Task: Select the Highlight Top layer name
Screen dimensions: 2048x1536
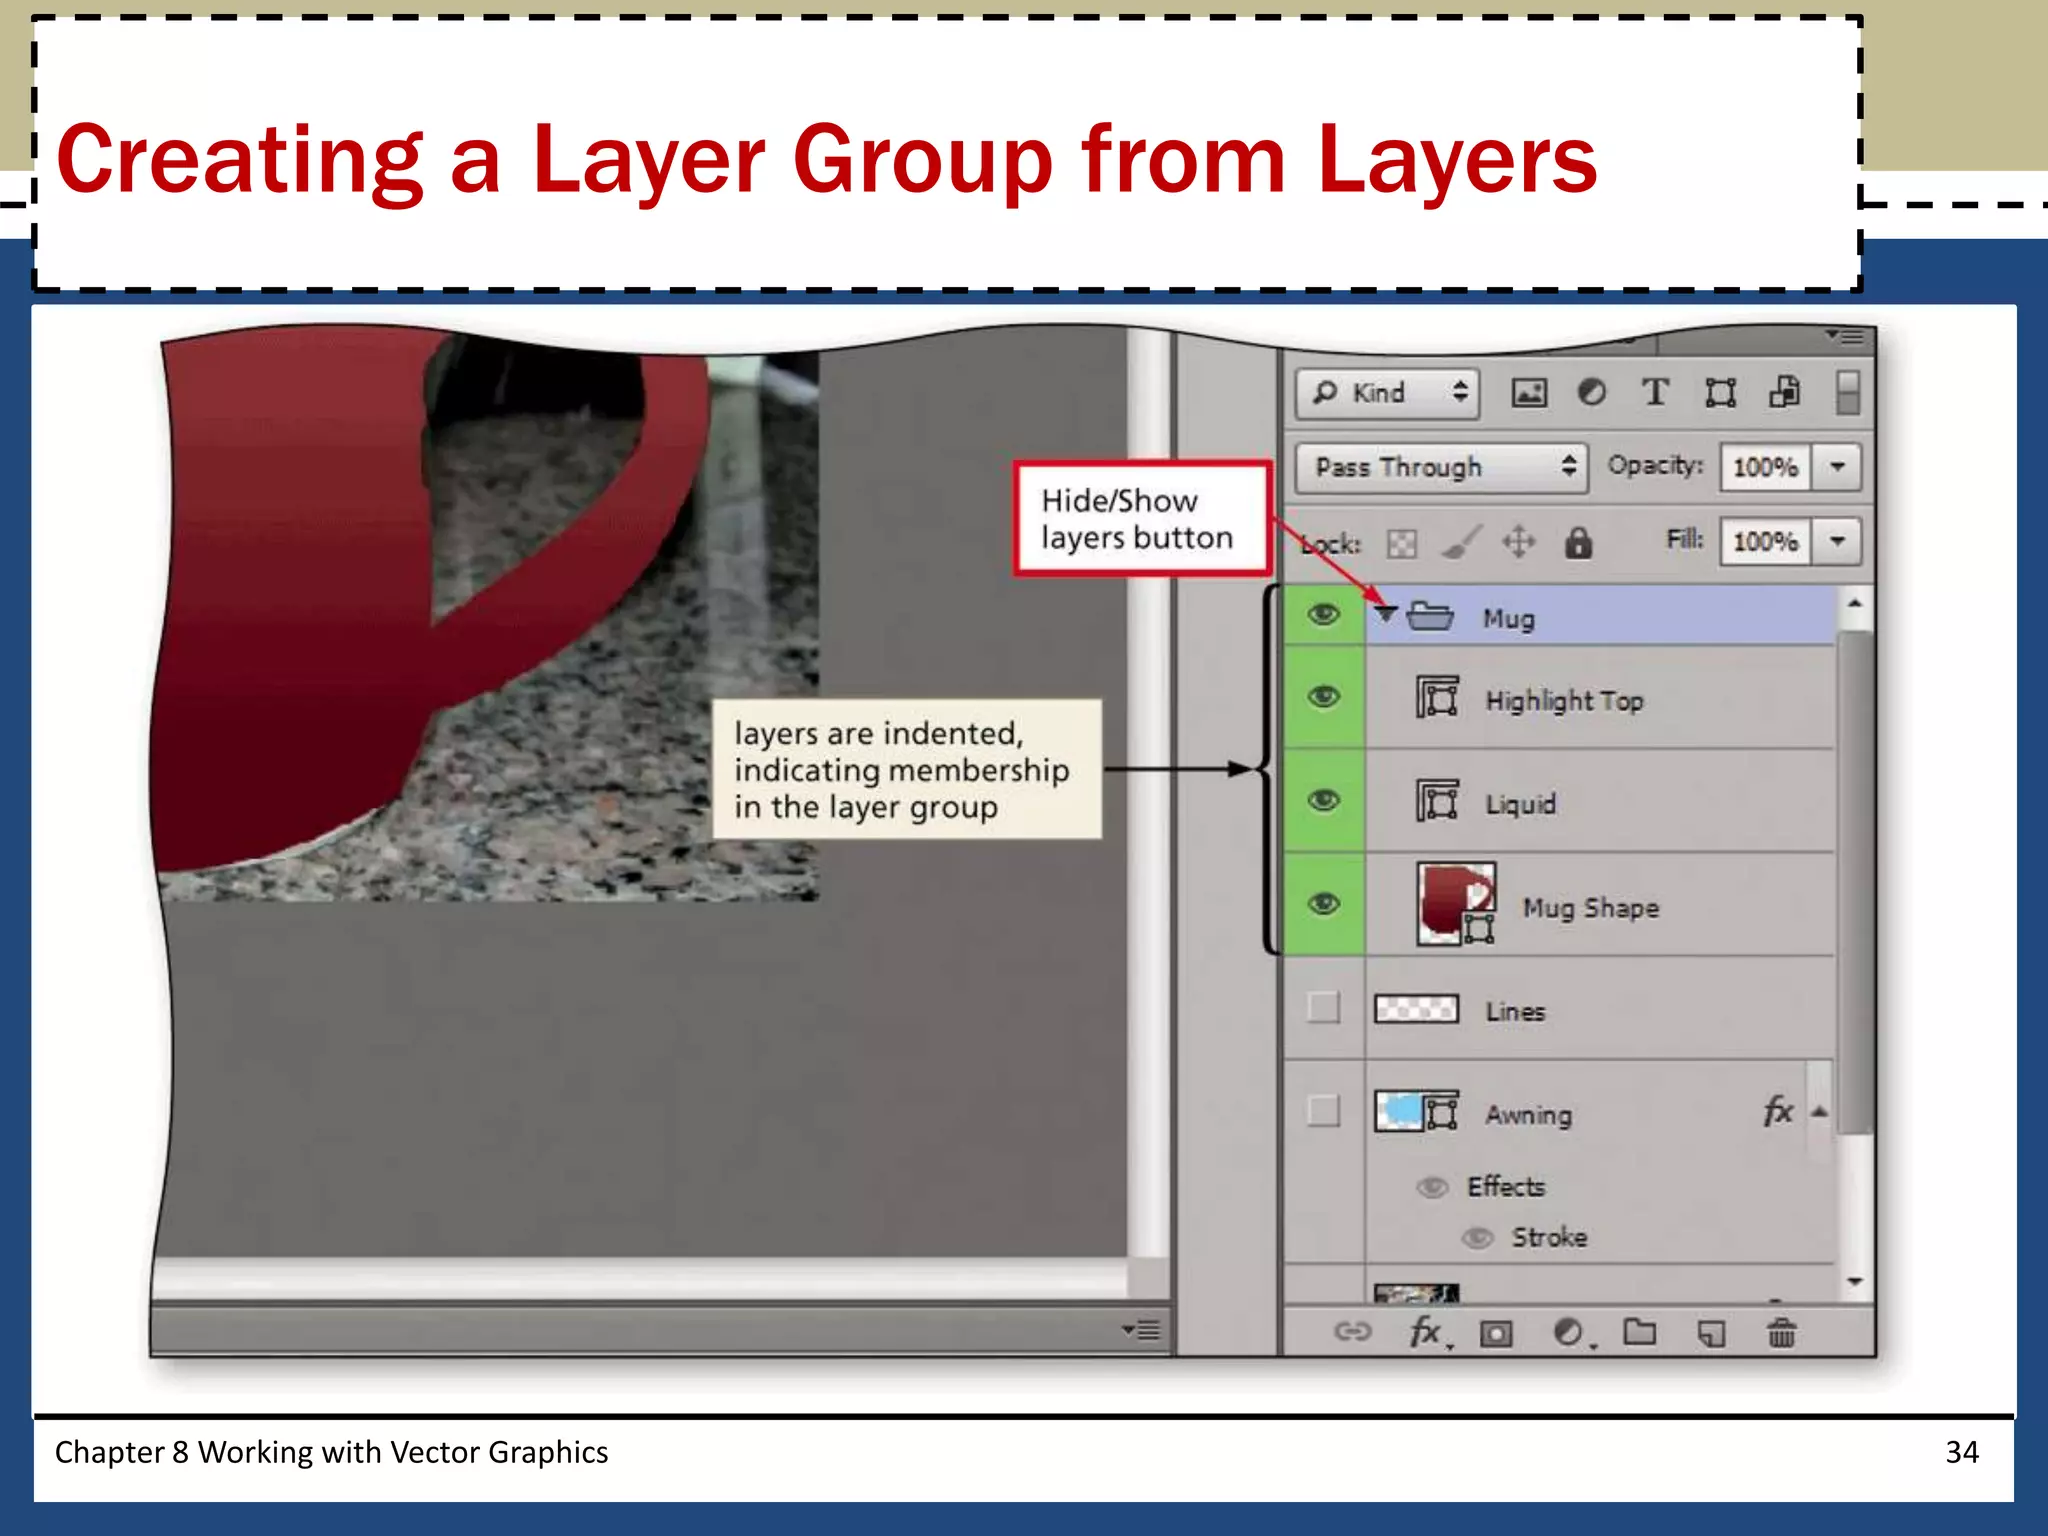Action: 1564,701
